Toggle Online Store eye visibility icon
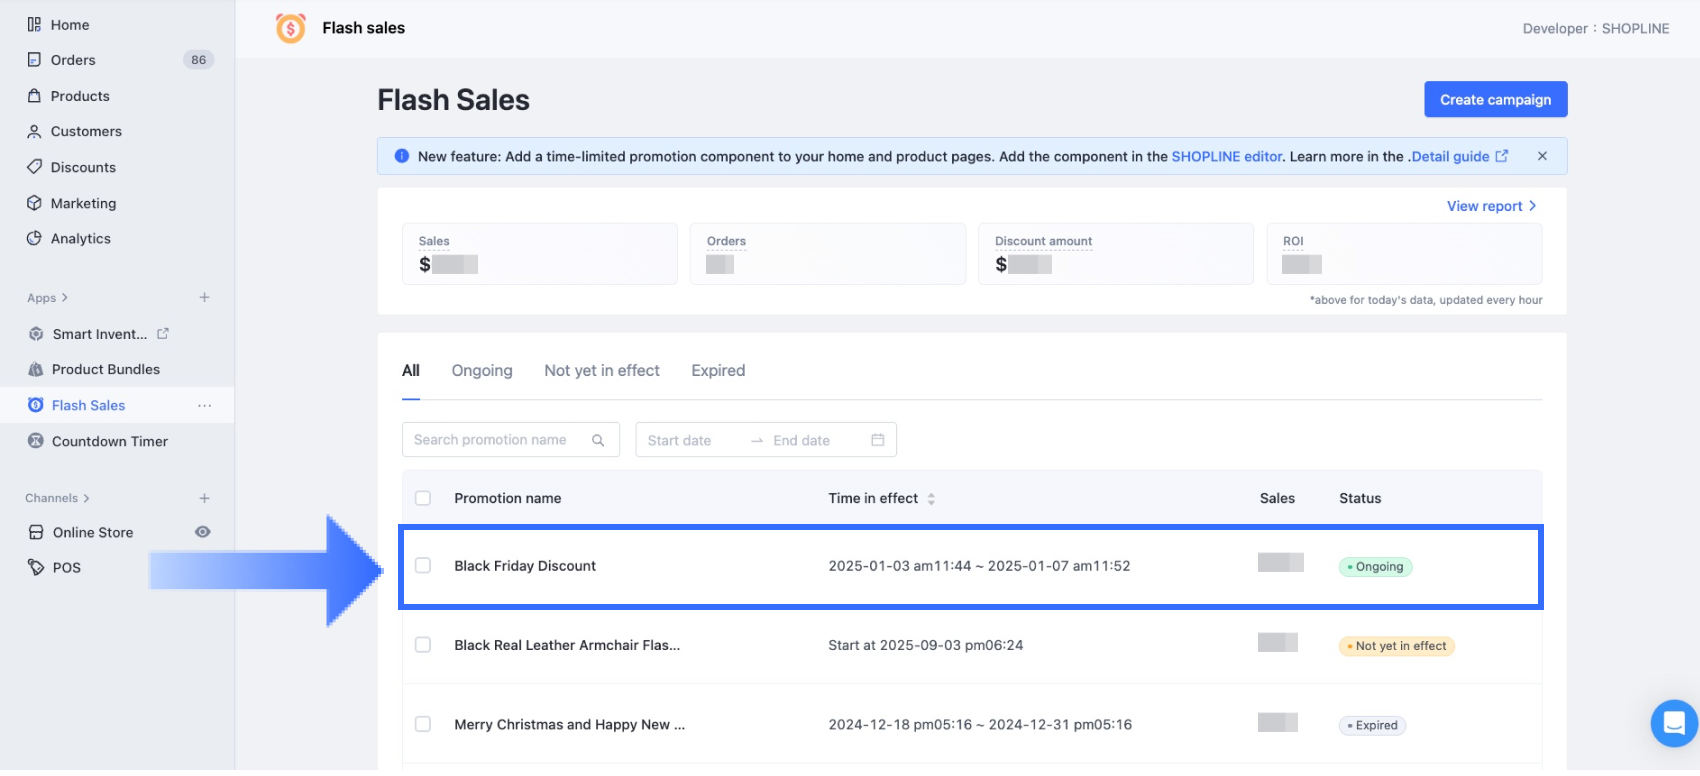The width and height of the screenshot is (1700, 776). coord(203,532)
